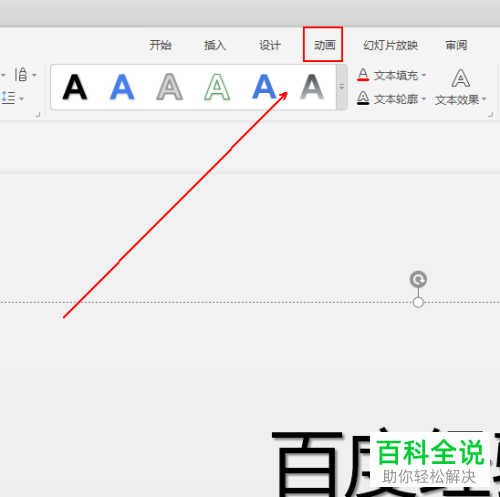The height and width of the screenshot is (497, 500).
Task: Apply the second blue A style
Action: 264,87
